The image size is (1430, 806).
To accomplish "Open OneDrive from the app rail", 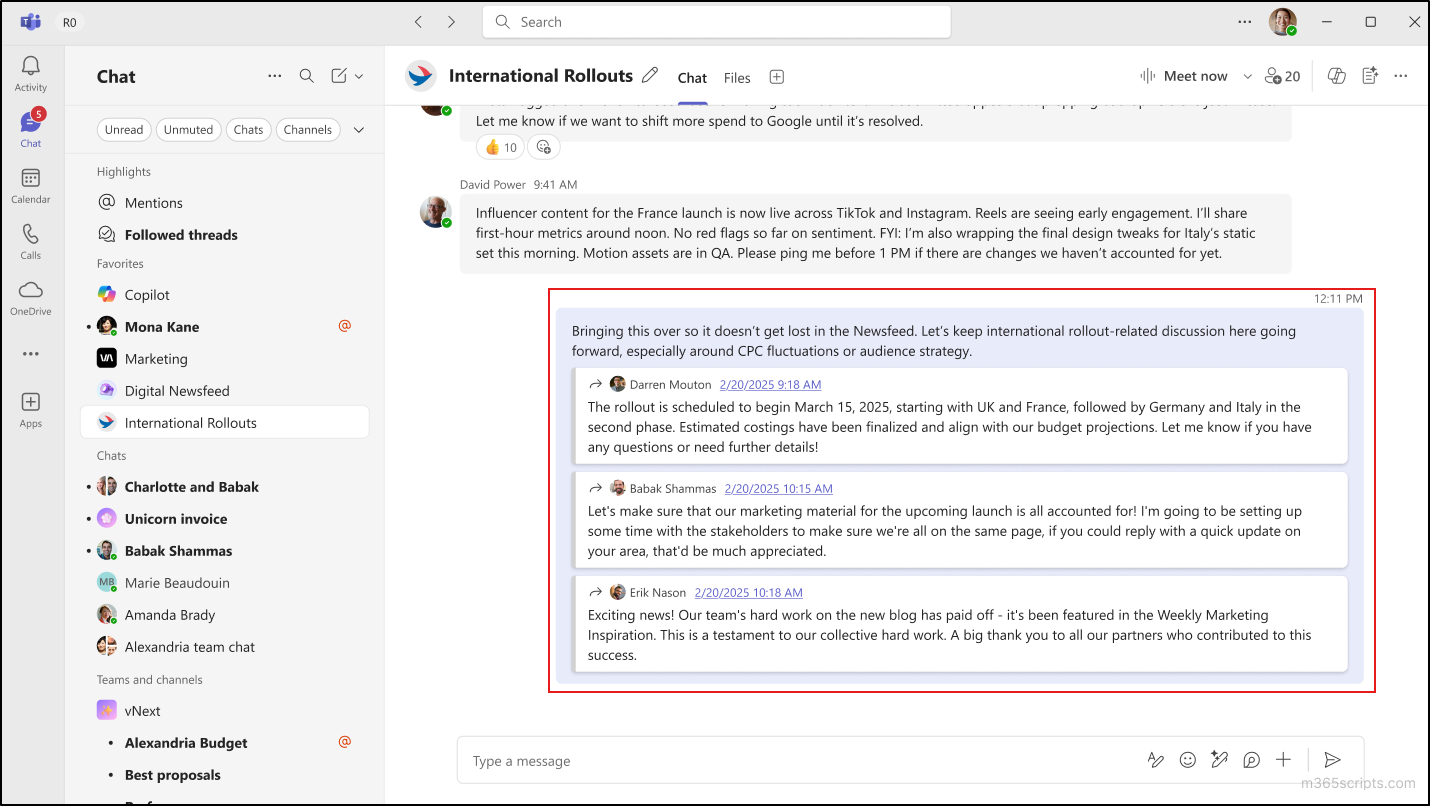I will click(x=30, y=298).
